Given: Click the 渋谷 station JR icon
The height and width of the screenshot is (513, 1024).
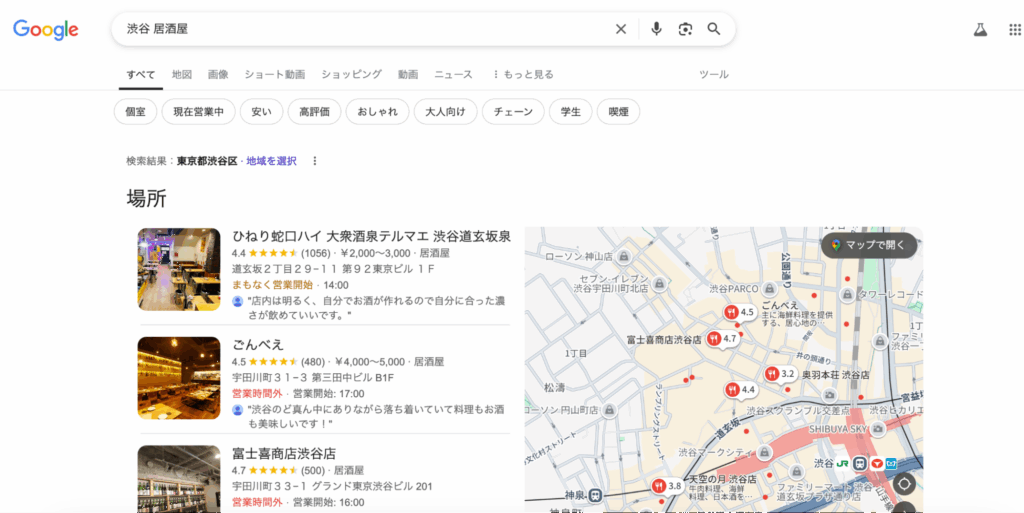Looking at the screenshot, I should tap(843, 463).
